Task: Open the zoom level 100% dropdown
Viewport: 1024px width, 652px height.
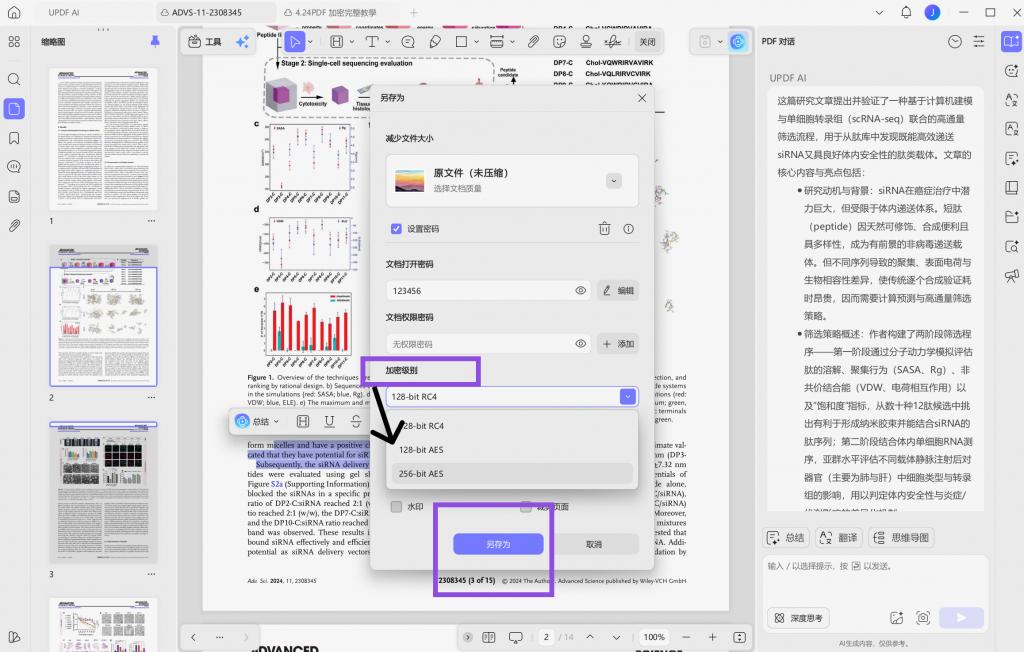Action: click(x=654, y=637)
